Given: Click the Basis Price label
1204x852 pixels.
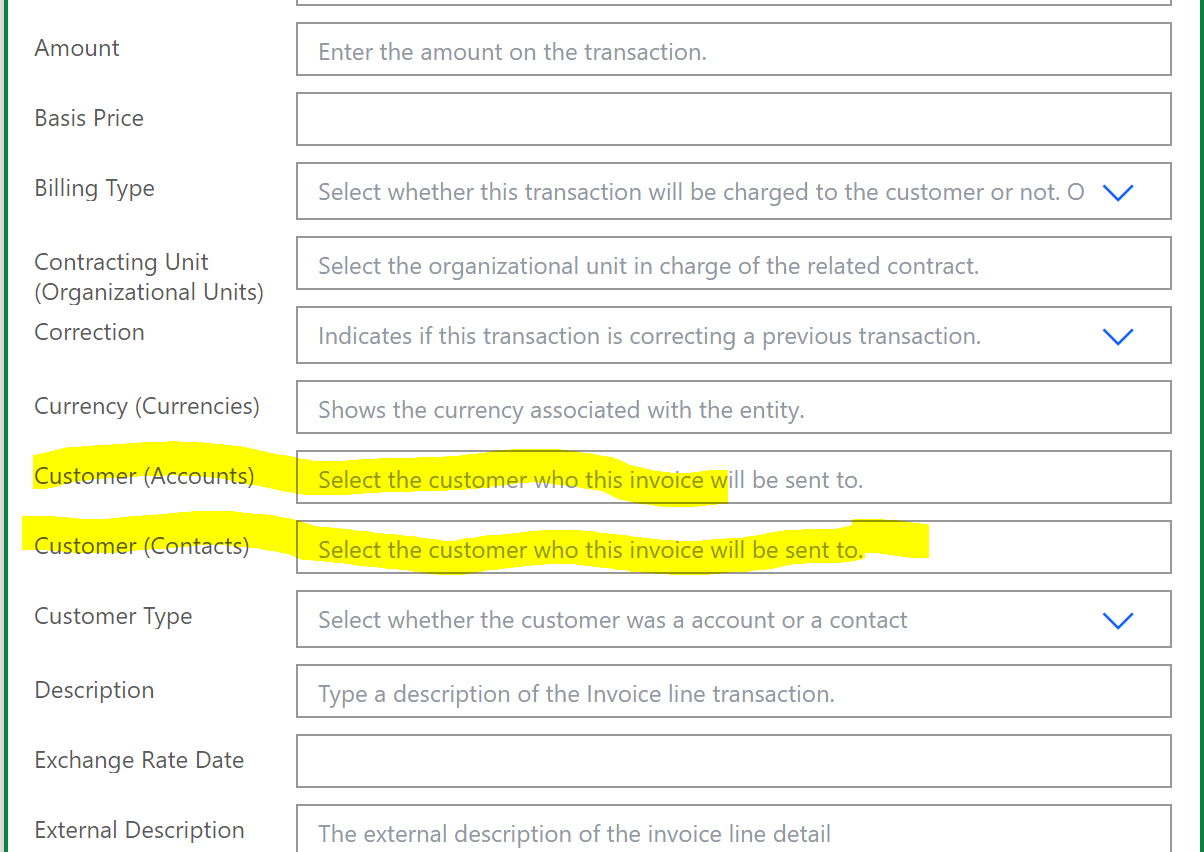Looking at the screenshot, I should pos(89,118).
